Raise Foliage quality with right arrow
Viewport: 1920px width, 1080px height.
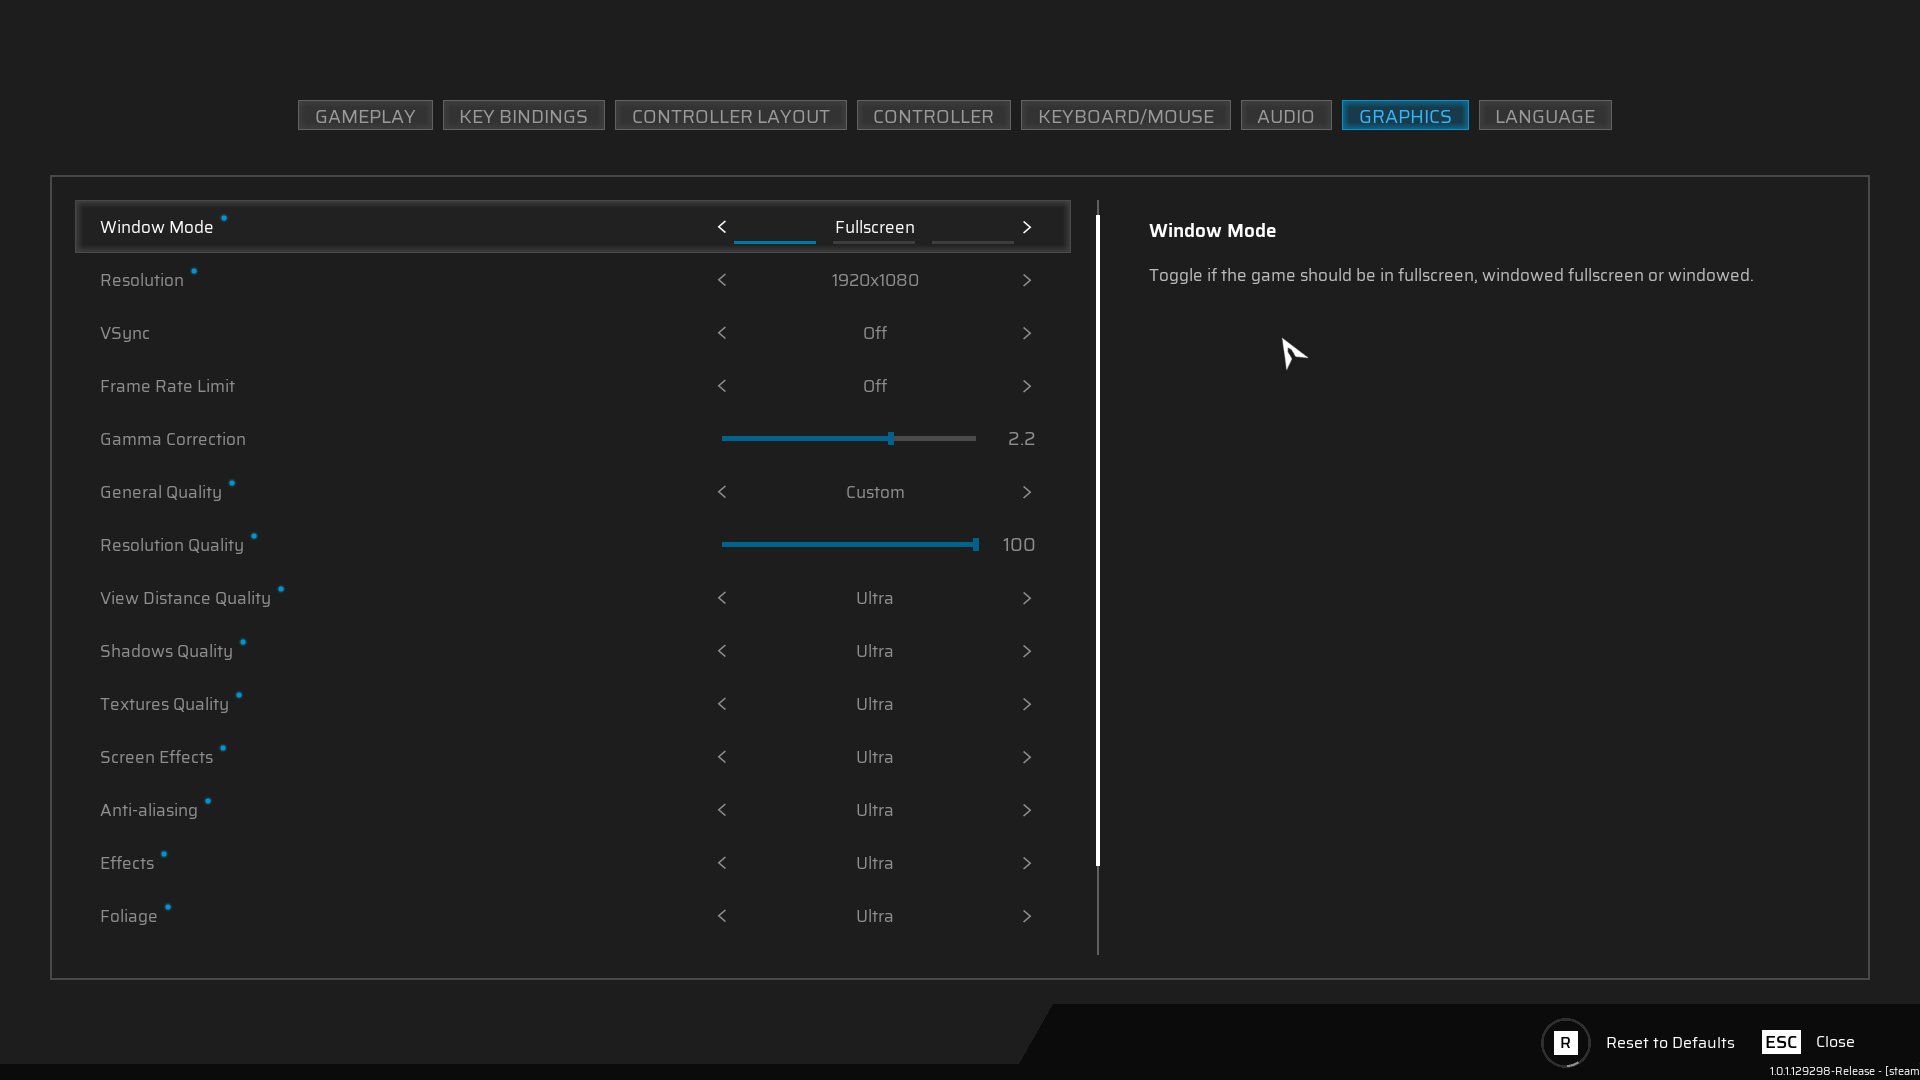[1026, 916]
